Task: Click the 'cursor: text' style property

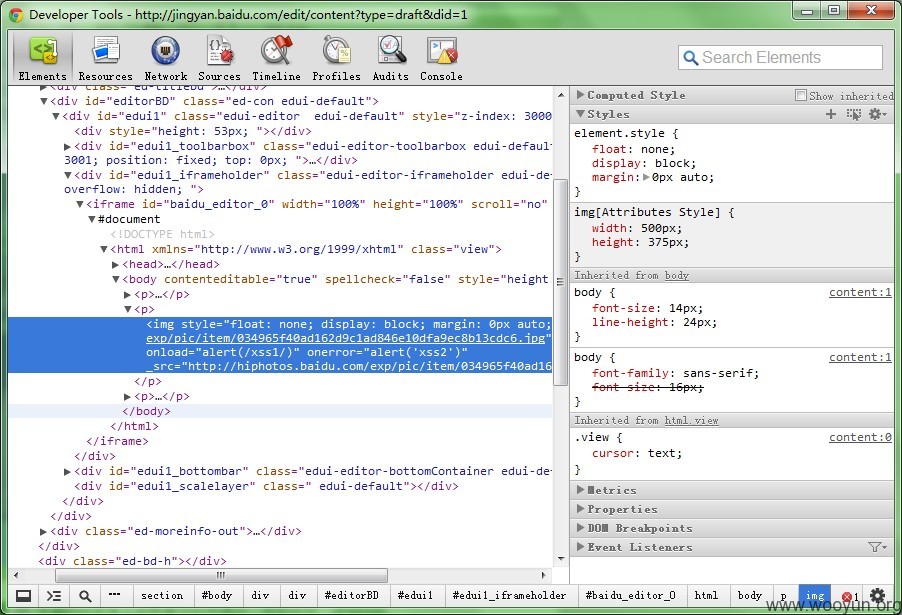Action: 637,453
